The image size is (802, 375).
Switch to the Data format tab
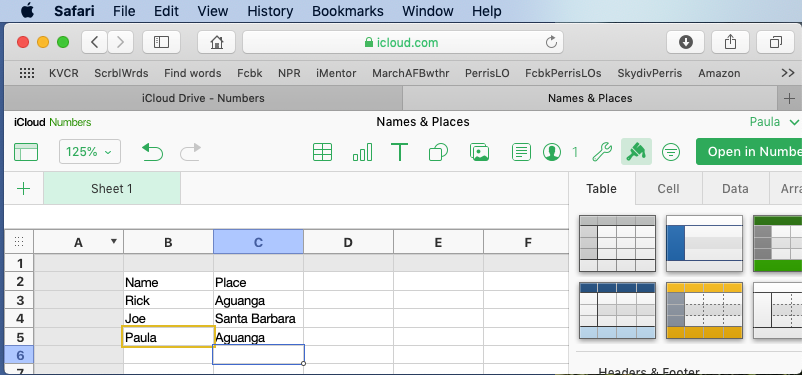735,189
